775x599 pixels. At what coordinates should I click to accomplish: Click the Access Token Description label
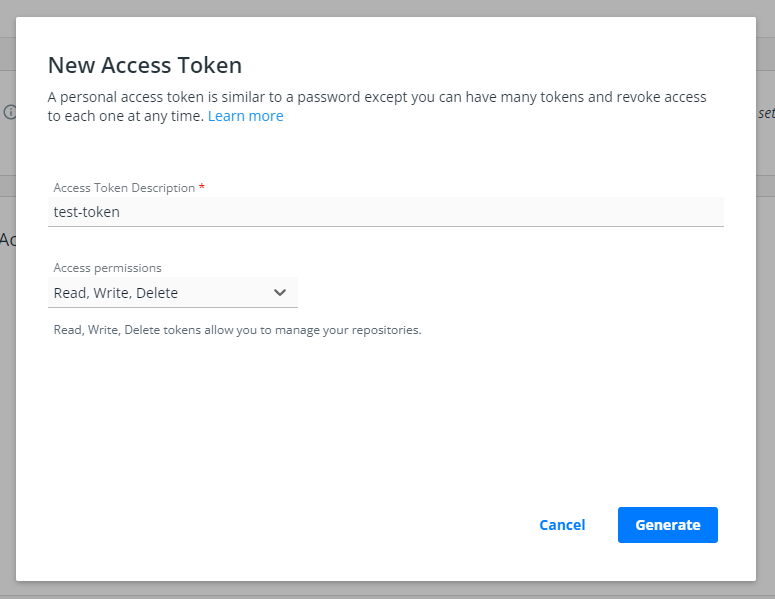124,188
